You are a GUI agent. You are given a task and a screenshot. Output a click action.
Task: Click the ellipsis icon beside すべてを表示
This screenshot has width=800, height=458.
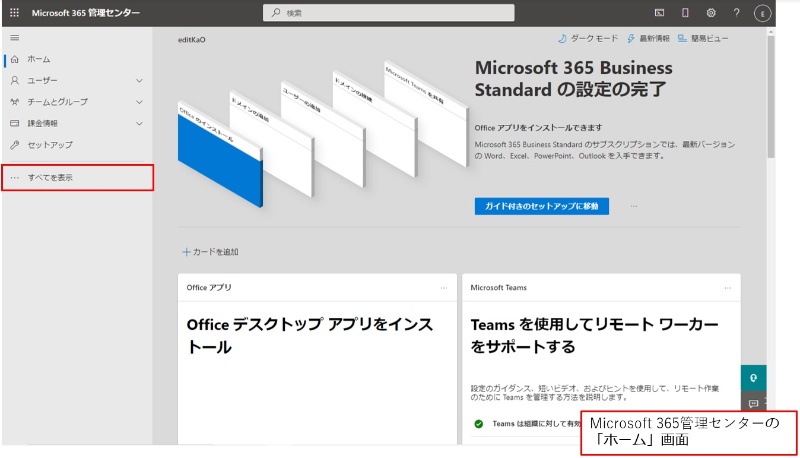(x=15, y=177)
